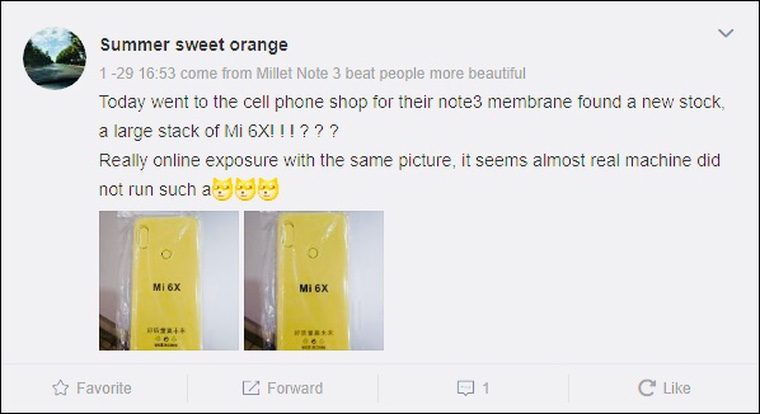Click the text line about online exposure

pyautogui.click(x=410, y=160)
